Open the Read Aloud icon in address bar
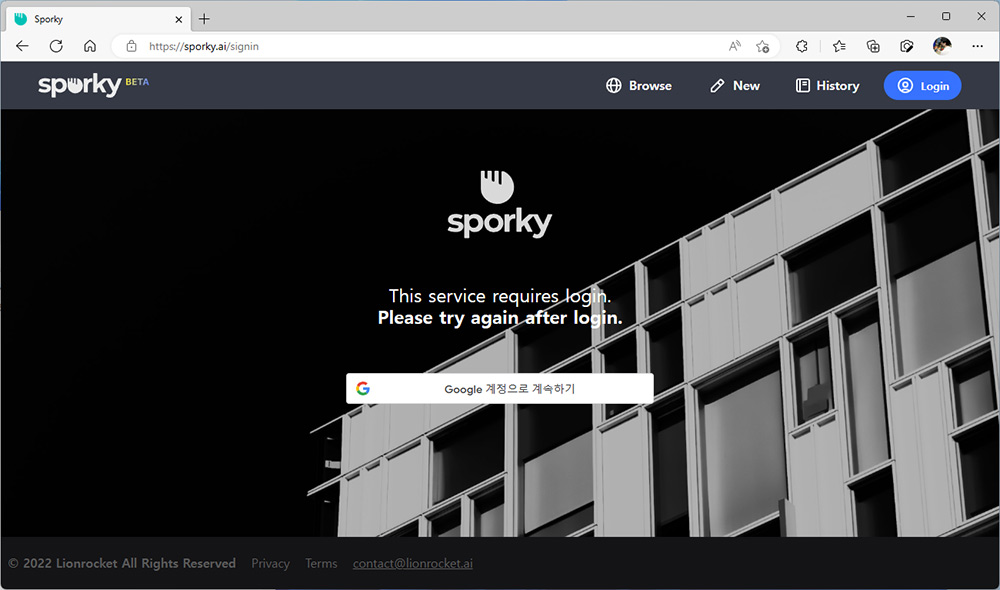 click(x=735, y=46)
